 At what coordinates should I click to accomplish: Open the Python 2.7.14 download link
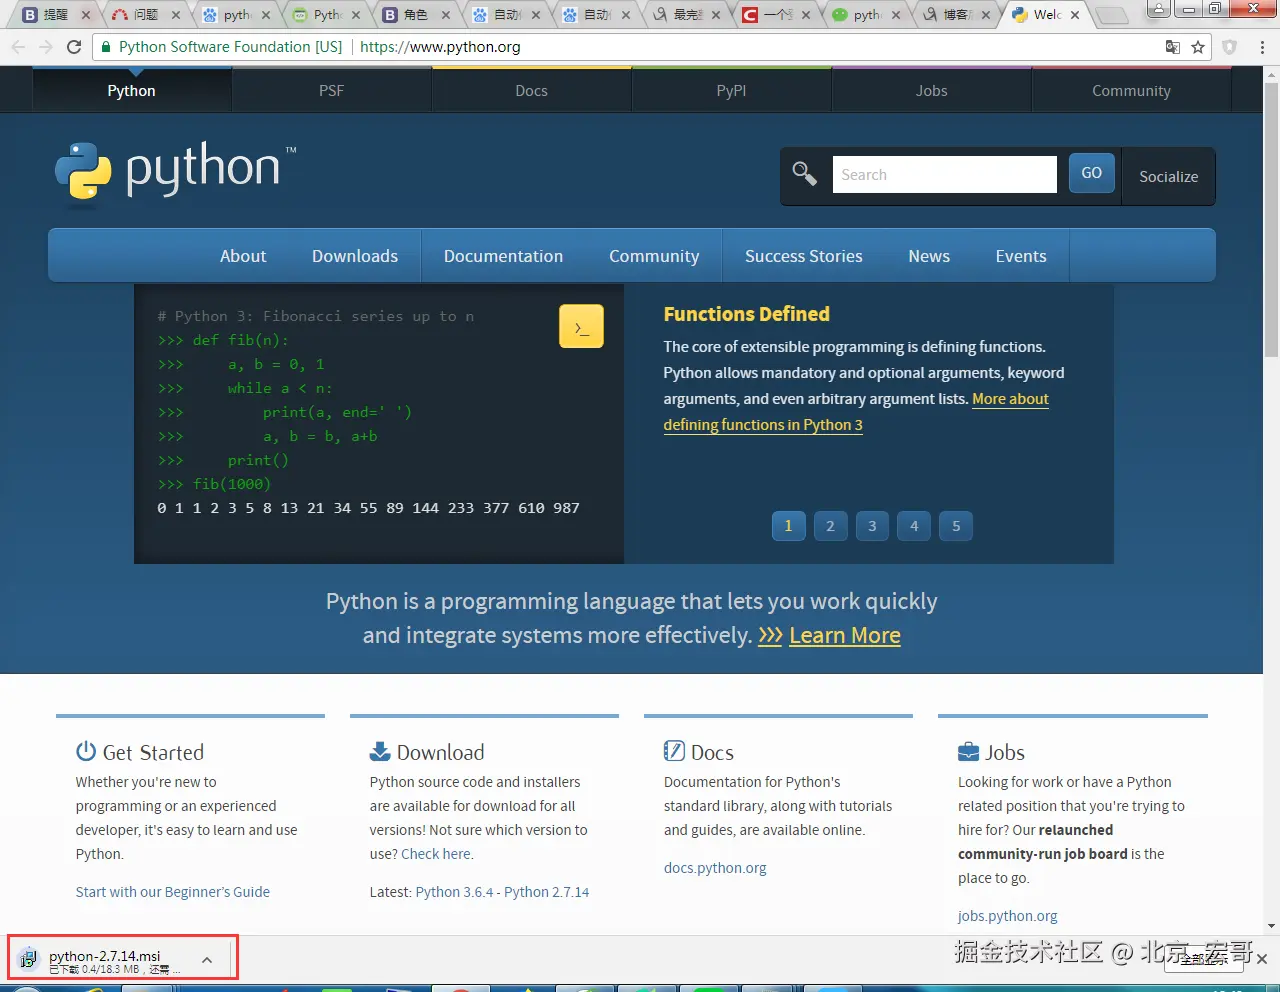click(547, 892)
